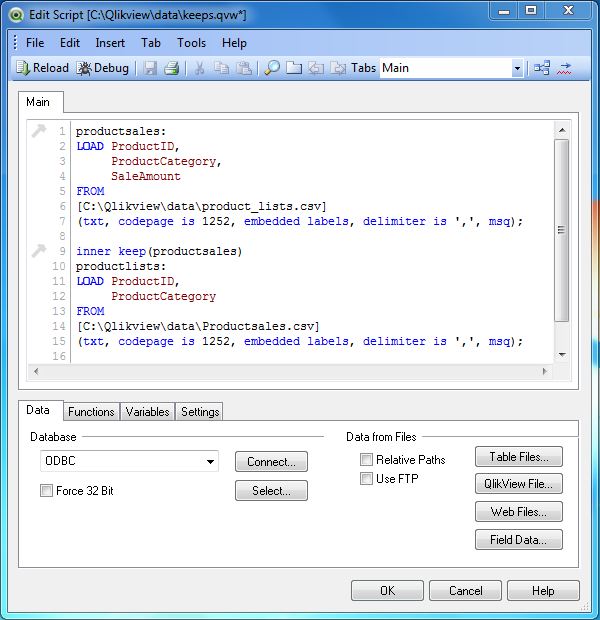Screen dimensions: 600x620
Task: Click the wrench marker beside line 1
Action: 39,130
